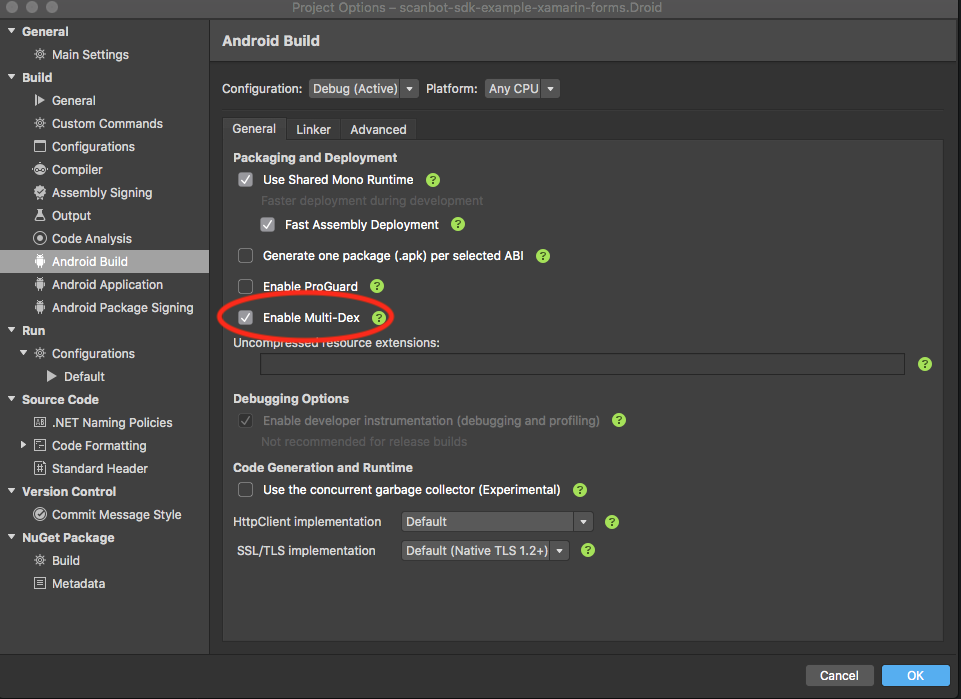The width and height of the screenshot is (961, 699).
Task: Open the Code Analysis section
Action: click(91, 238)
